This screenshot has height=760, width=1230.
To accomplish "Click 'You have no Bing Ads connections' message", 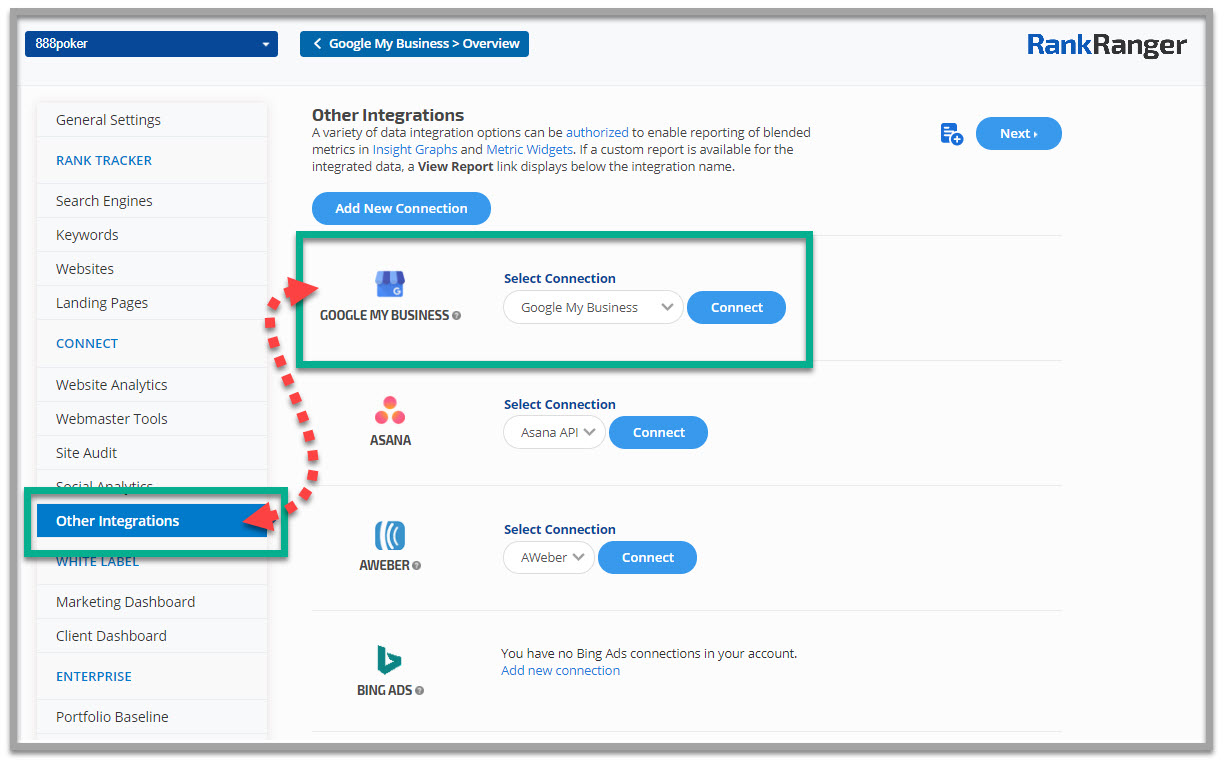I will (649, 653).
